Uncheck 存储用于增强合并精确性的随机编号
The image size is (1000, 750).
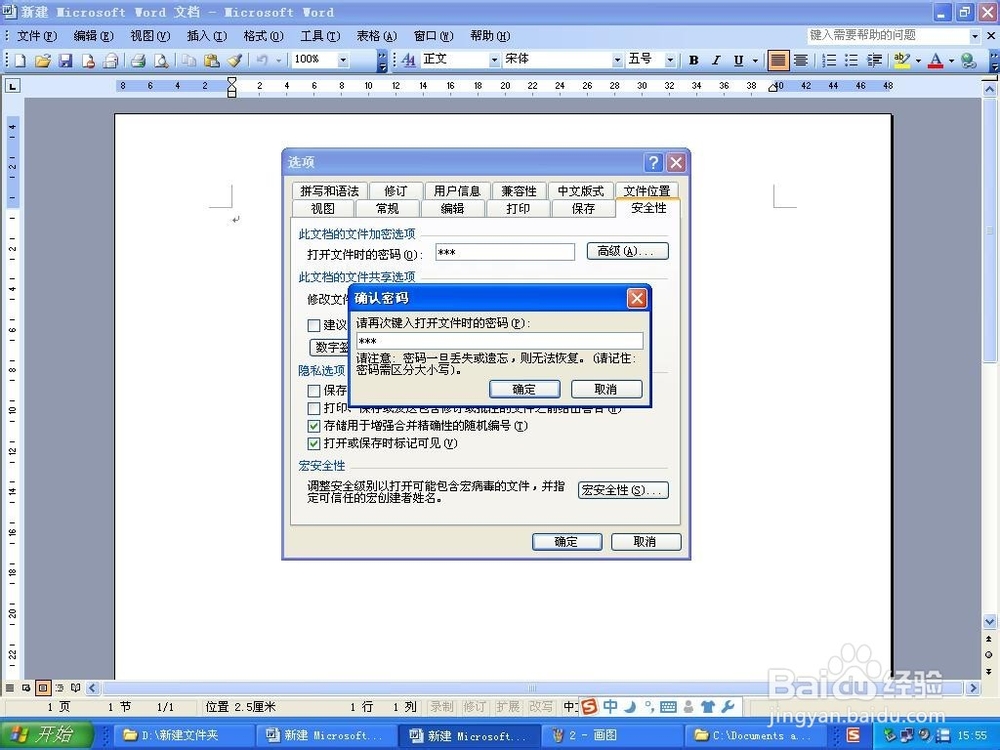click(313, 426)
